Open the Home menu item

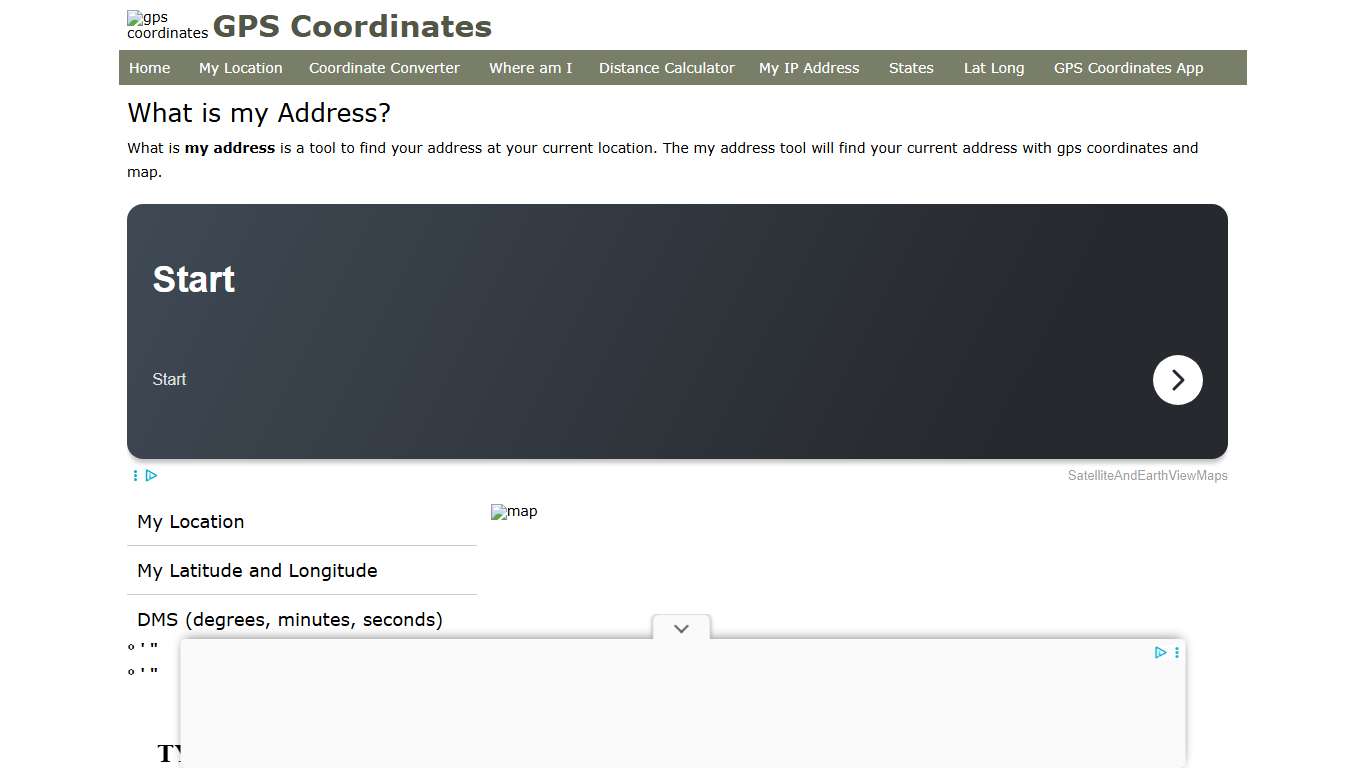pos(149,68)
